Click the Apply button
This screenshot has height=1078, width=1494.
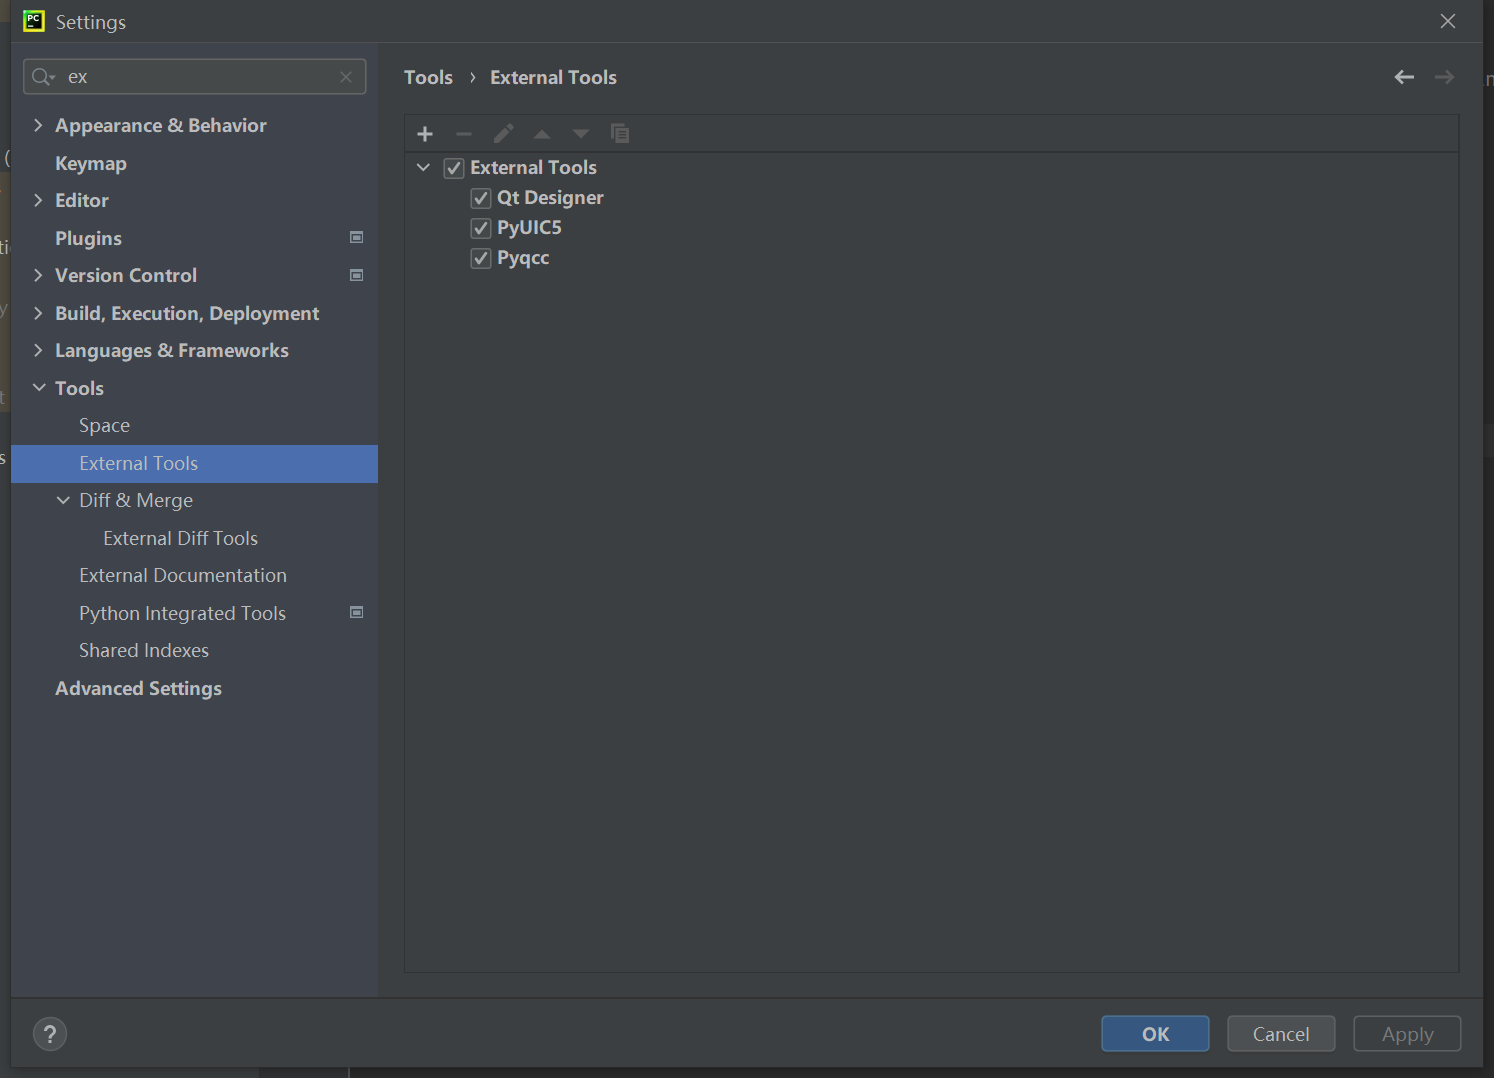pyautogui.click(x=1407, y=1034)
